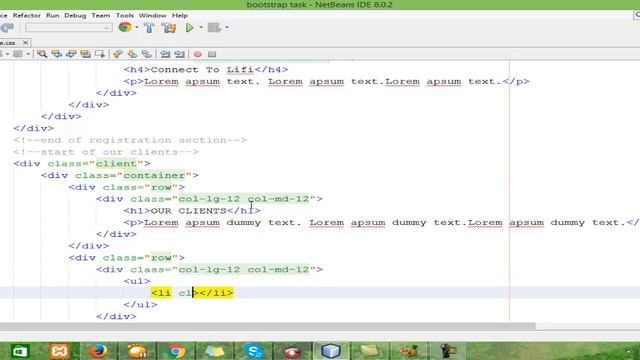Open the project configuration combo box
640x360 pixels.
(x=69, y=27)
